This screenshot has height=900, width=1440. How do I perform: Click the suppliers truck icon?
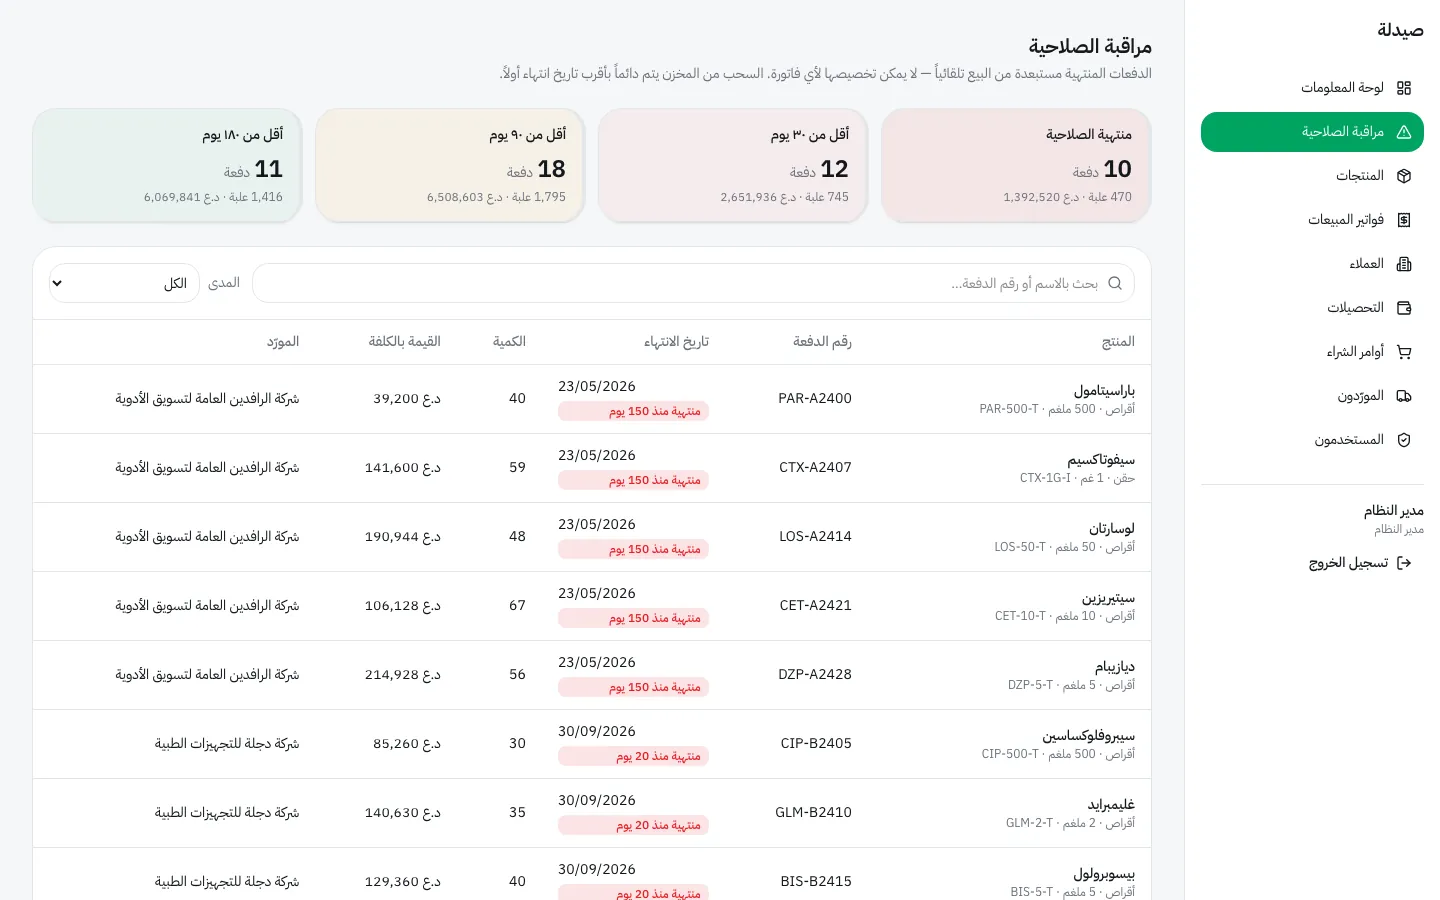1404,396
